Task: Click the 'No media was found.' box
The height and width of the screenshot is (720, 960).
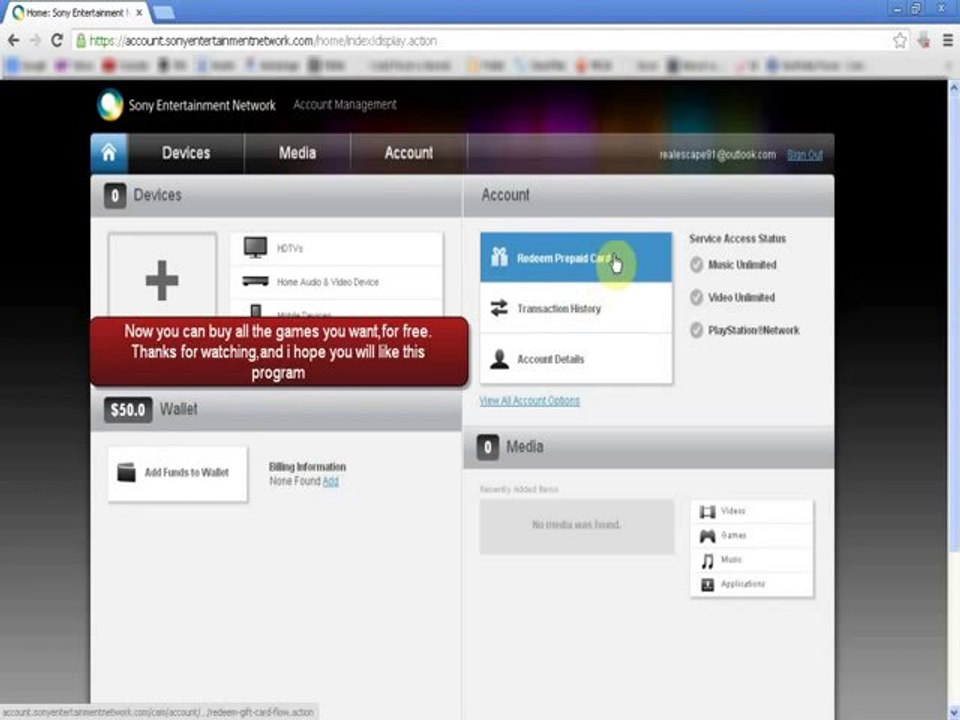Action: click(576, 526)
